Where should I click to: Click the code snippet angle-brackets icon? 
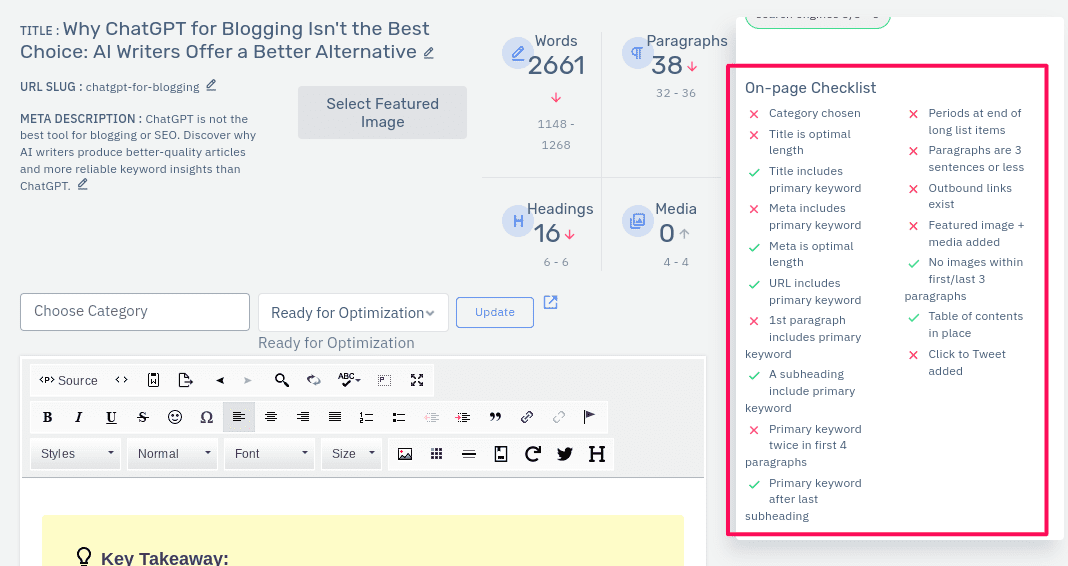[121, 380]
